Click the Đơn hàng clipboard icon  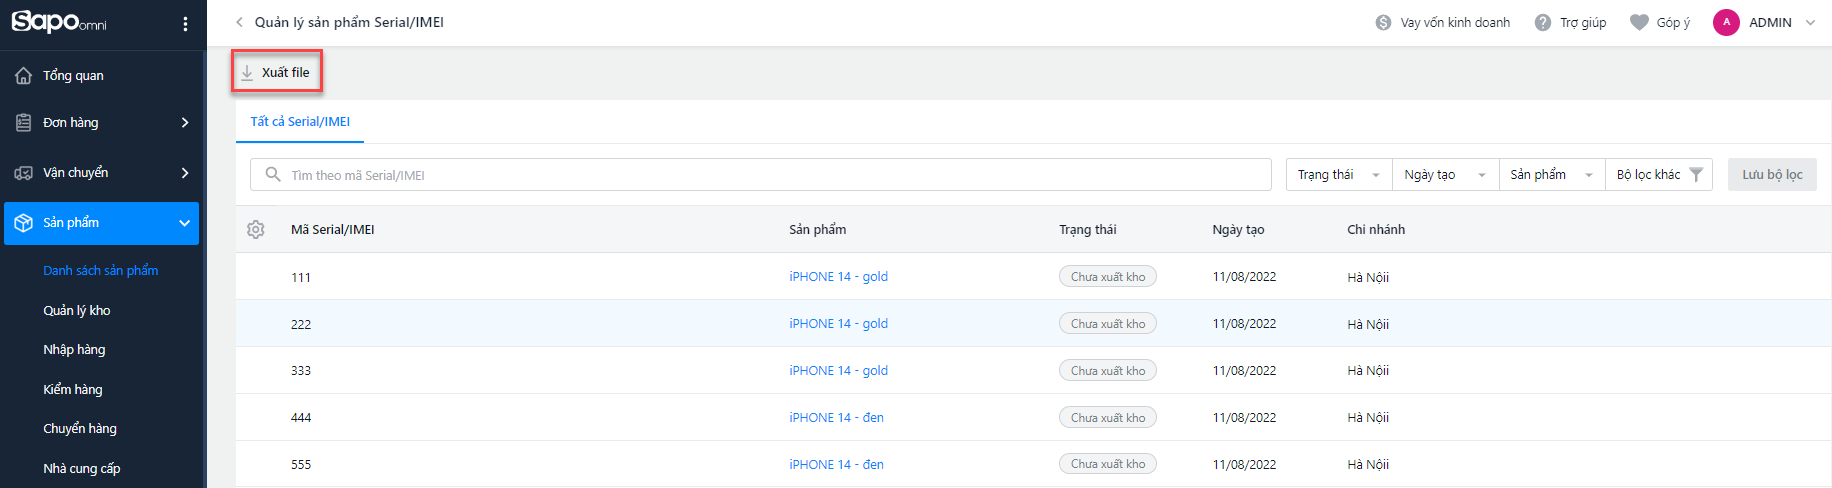coord(24,122)
